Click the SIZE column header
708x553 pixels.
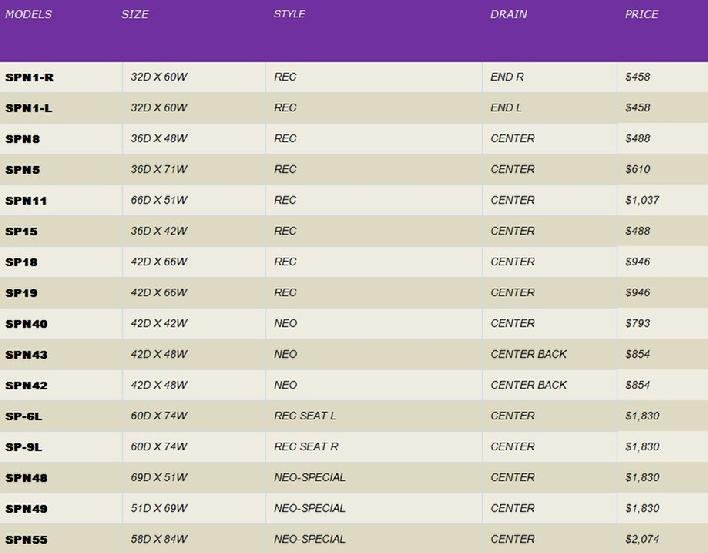pyautogui.click(x=135, y=15)
